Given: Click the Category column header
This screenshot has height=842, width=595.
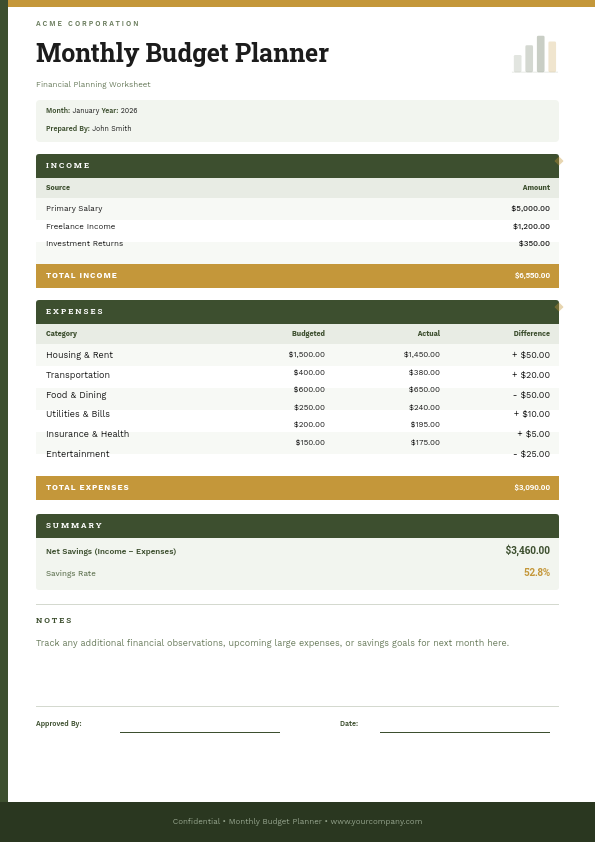Looking at the screenshot, I should click(x=61, y=333).
